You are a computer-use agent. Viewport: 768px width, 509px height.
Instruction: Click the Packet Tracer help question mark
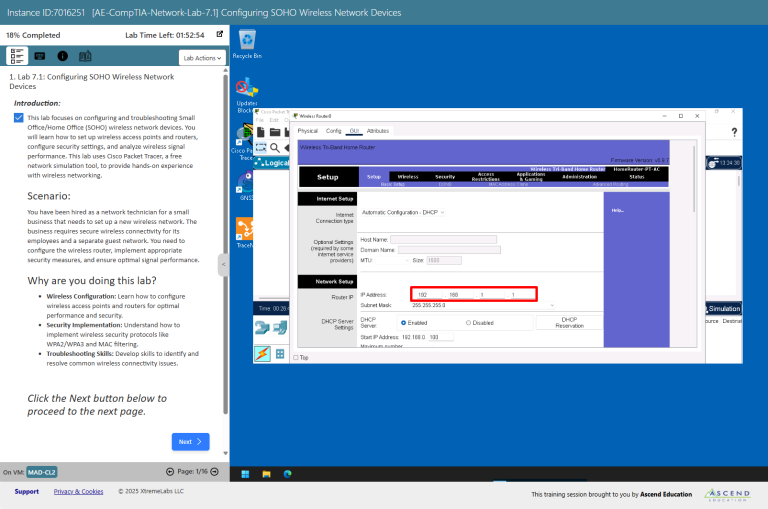(x=734, y=132)
